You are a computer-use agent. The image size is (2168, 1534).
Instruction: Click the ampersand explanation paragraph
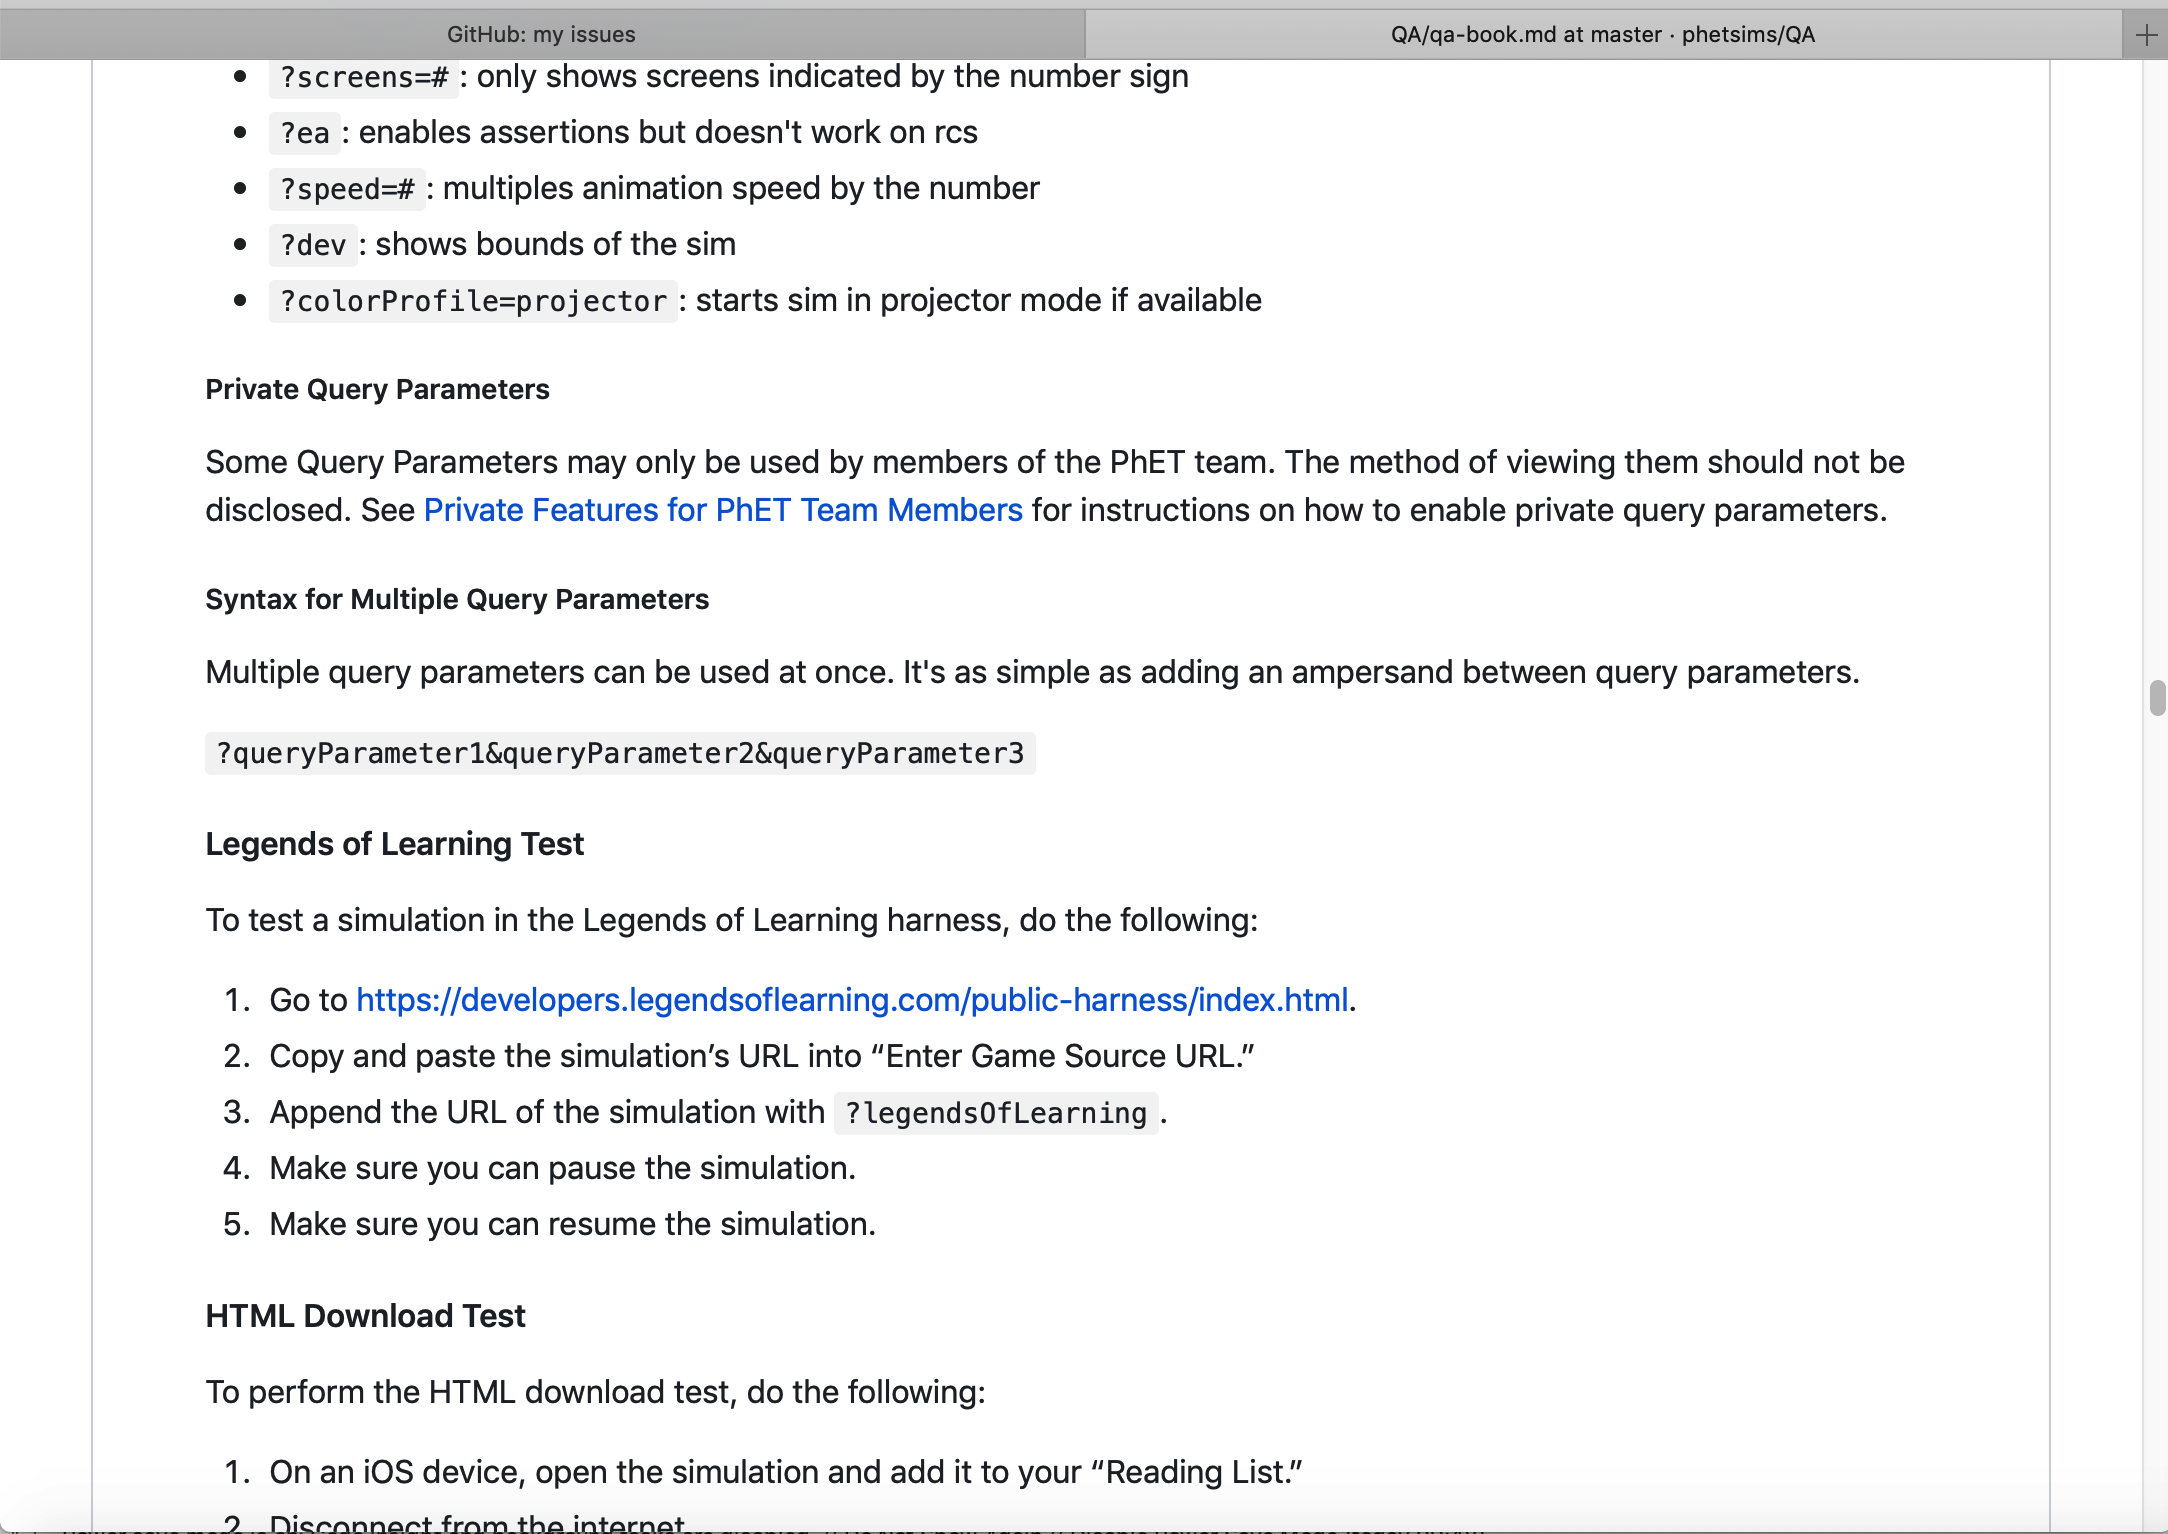coord(1031,672)
